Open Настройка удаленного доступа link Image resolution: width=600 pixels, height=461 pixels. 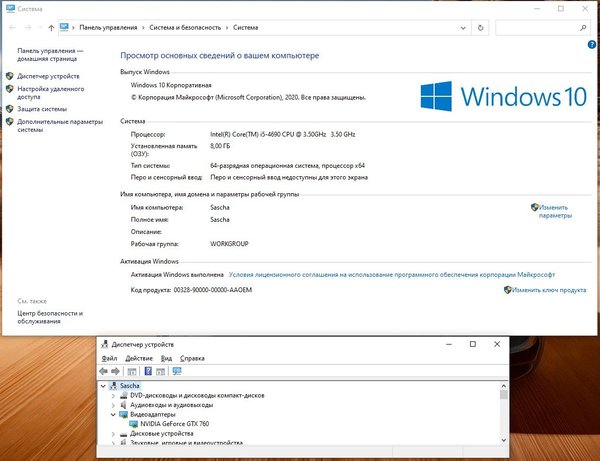51,93
